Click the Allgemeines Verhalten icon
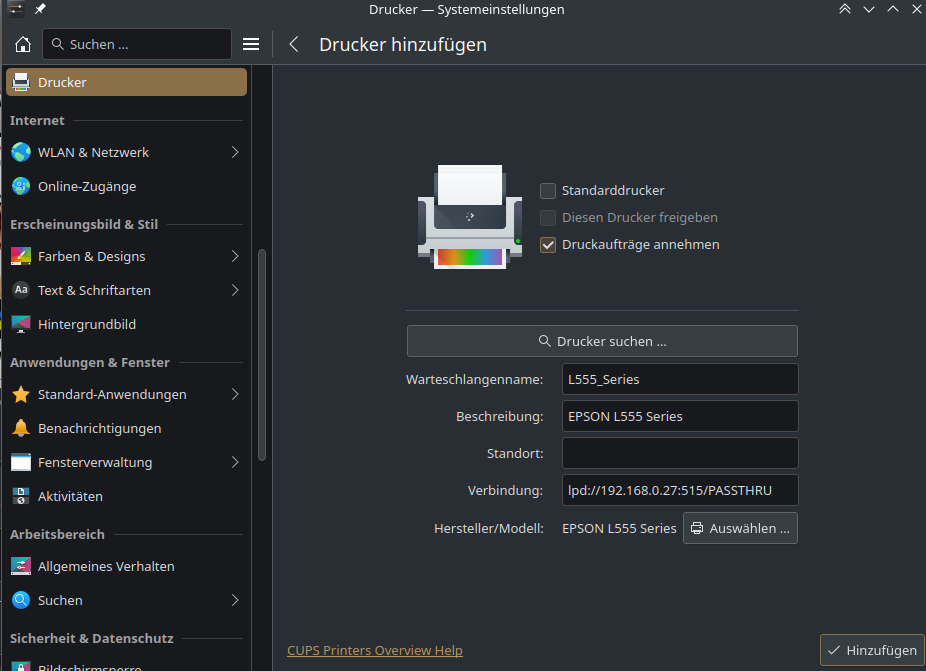This screenshot has width=926, height=671. tap(21, 566)
